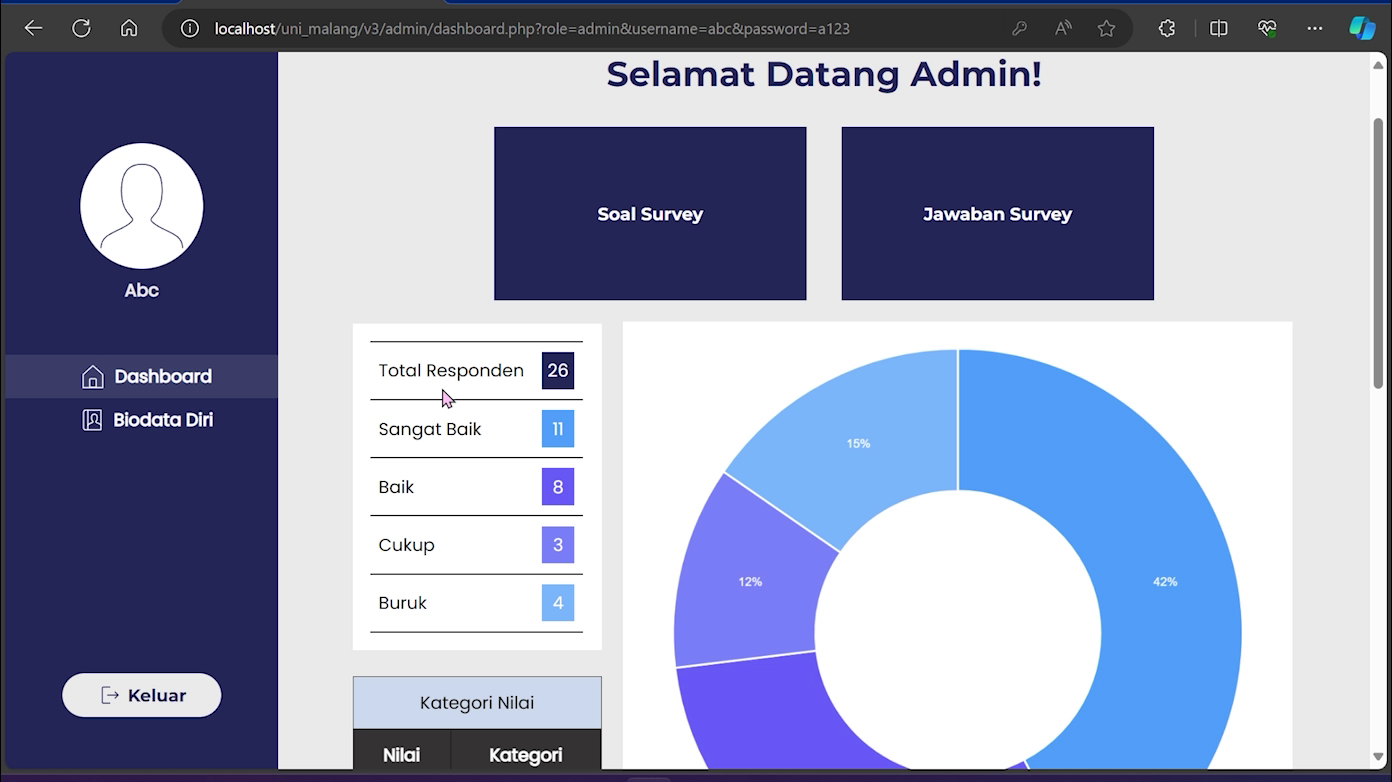Open browser essentials heart icon
Screen dimensions: 1392x782
(x=1267, y=29)
